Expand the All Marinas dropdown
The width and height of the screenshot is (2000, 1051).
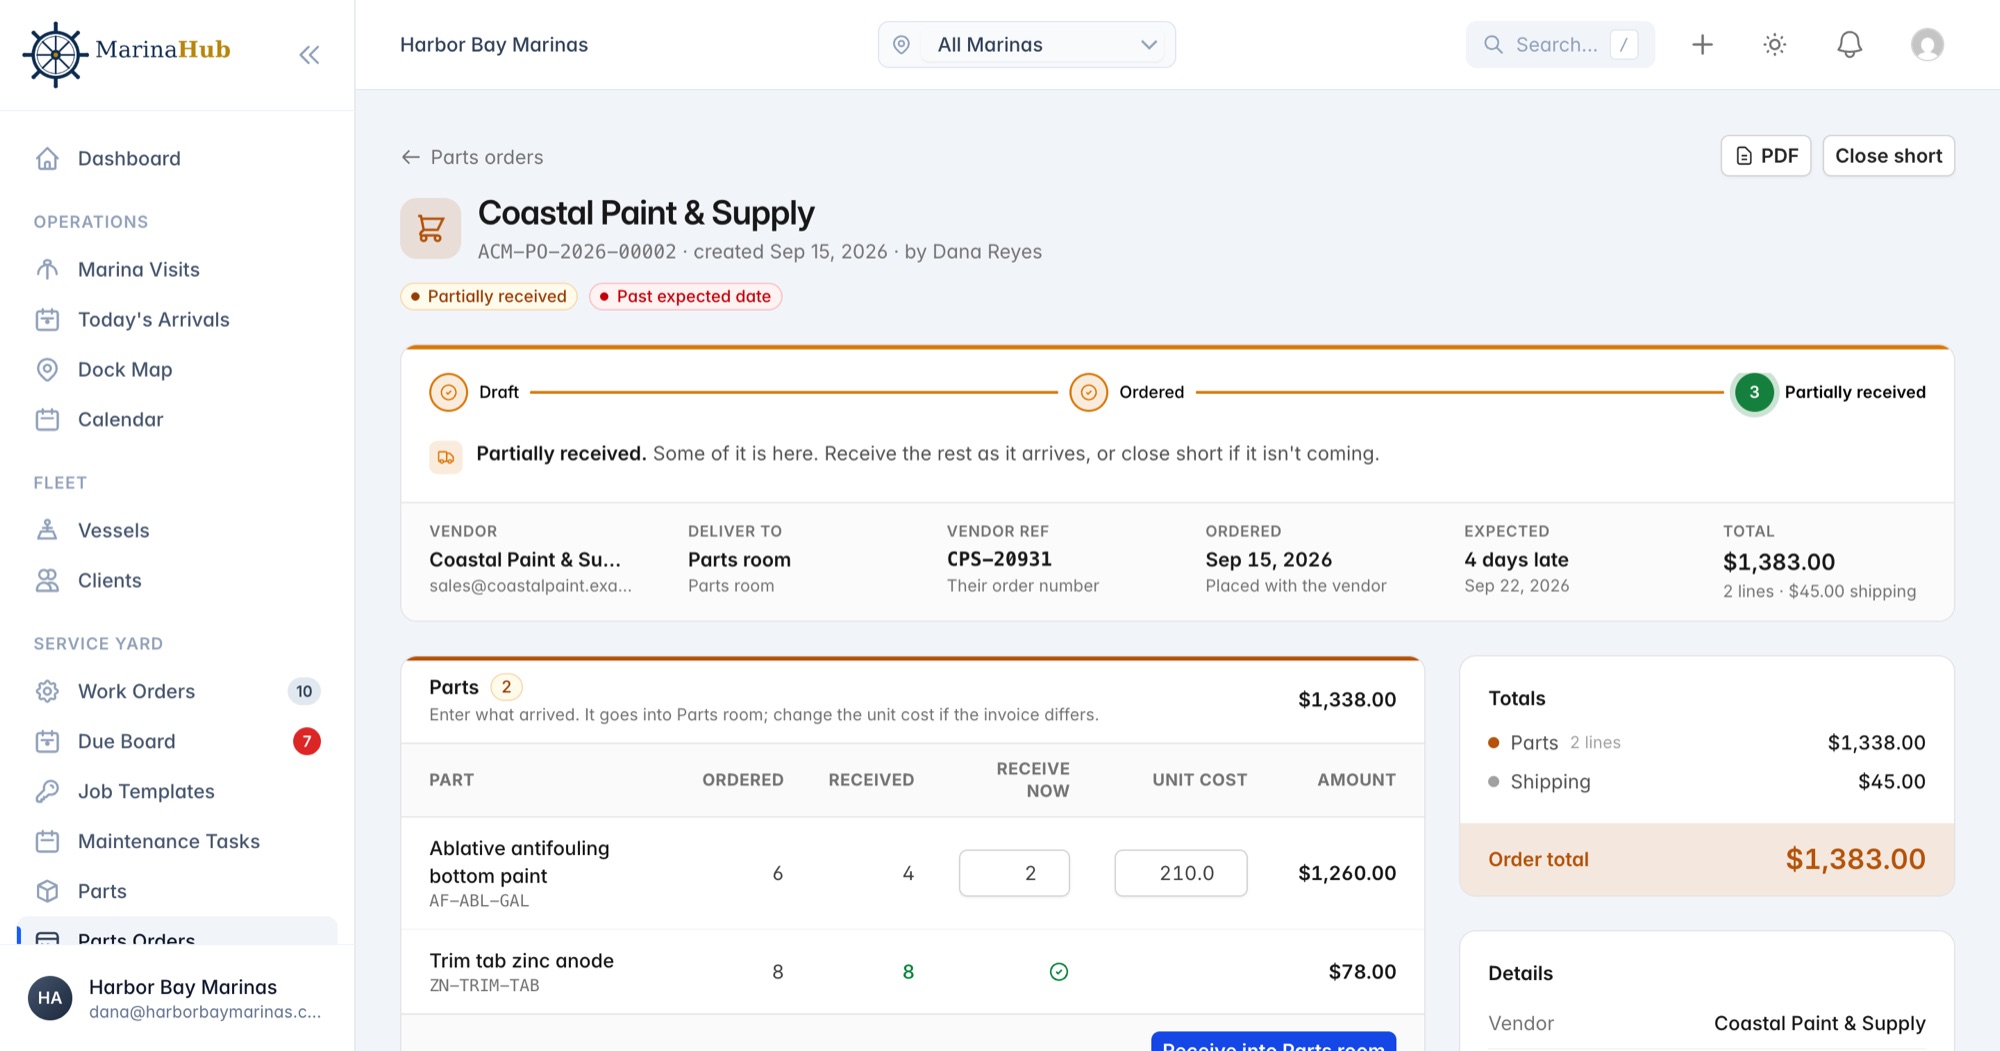[1026, 45]
